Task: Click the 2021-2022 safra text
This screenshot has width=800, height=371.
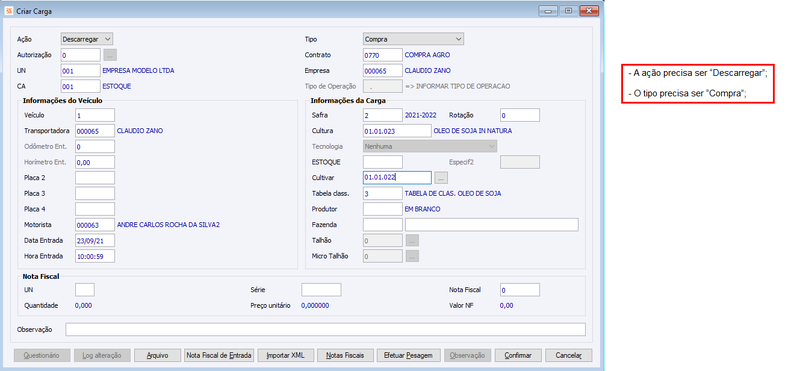Action: (x=420, y=115)
